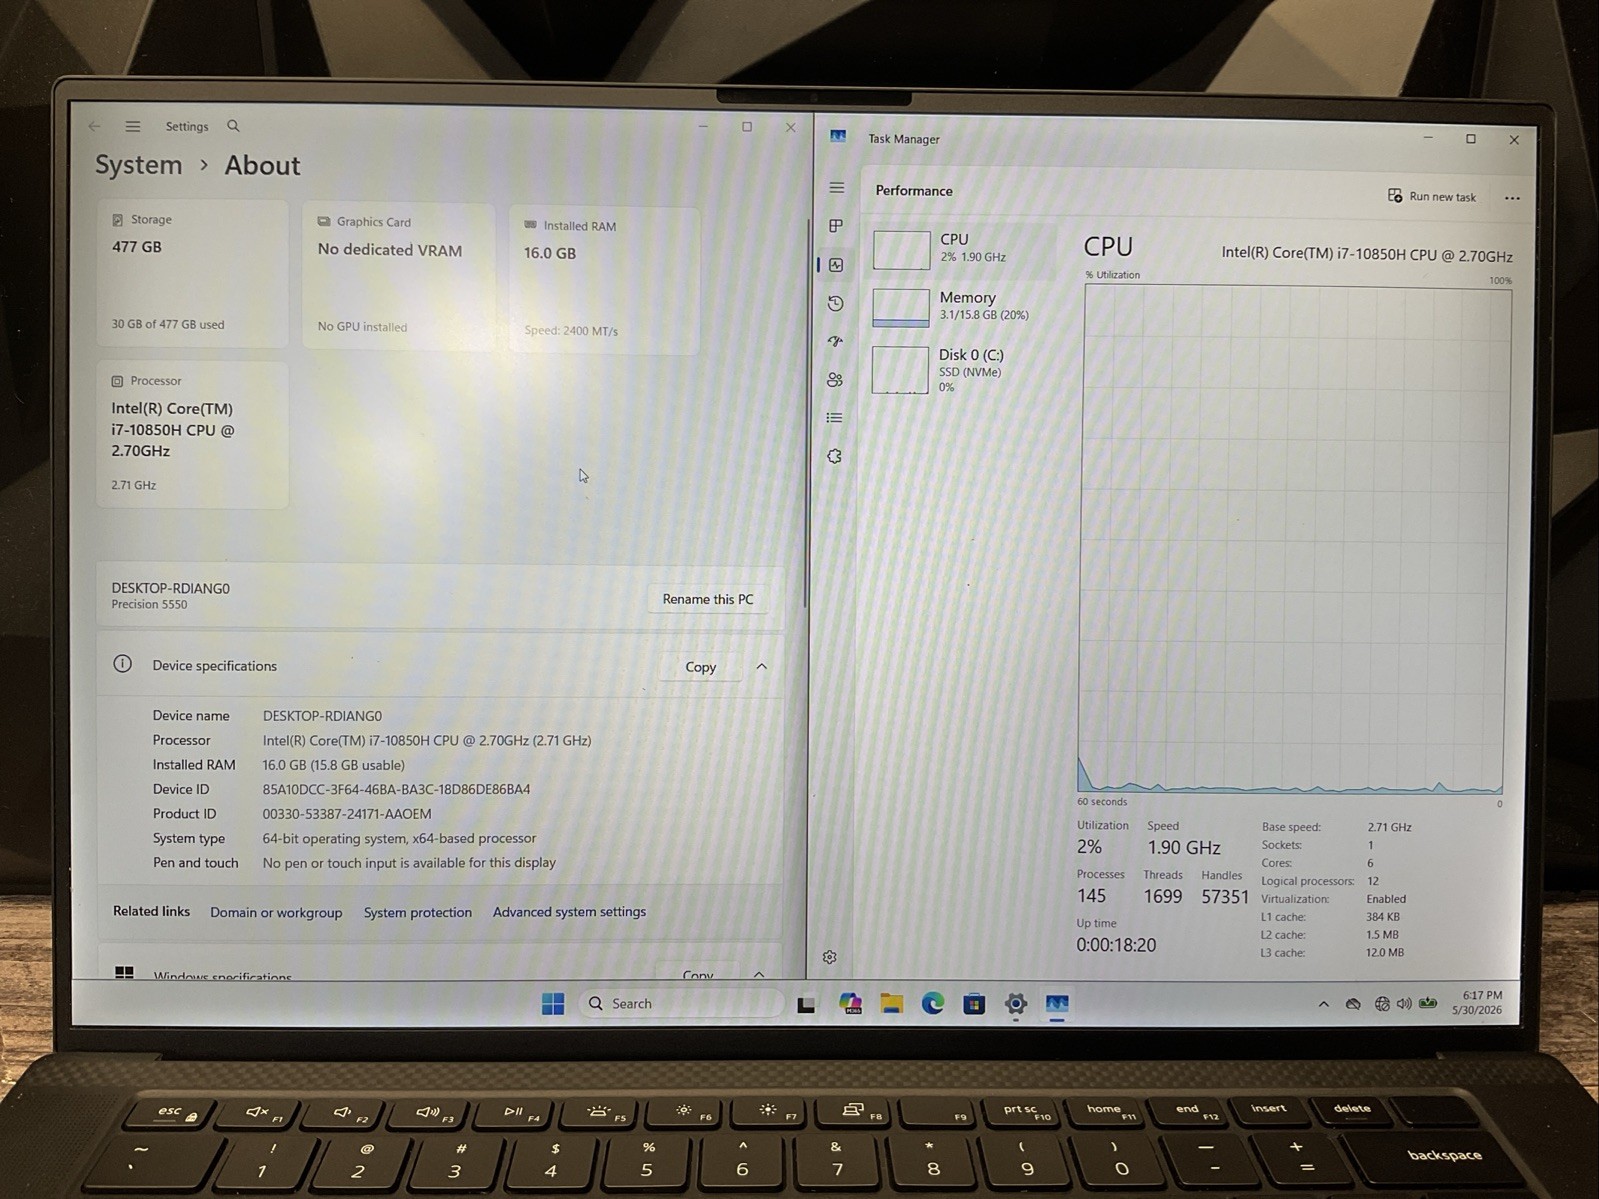Image resolution: width=1599 pixels, height=1199 pixels.
Task: Go back in Settings window
Action: 94,126
